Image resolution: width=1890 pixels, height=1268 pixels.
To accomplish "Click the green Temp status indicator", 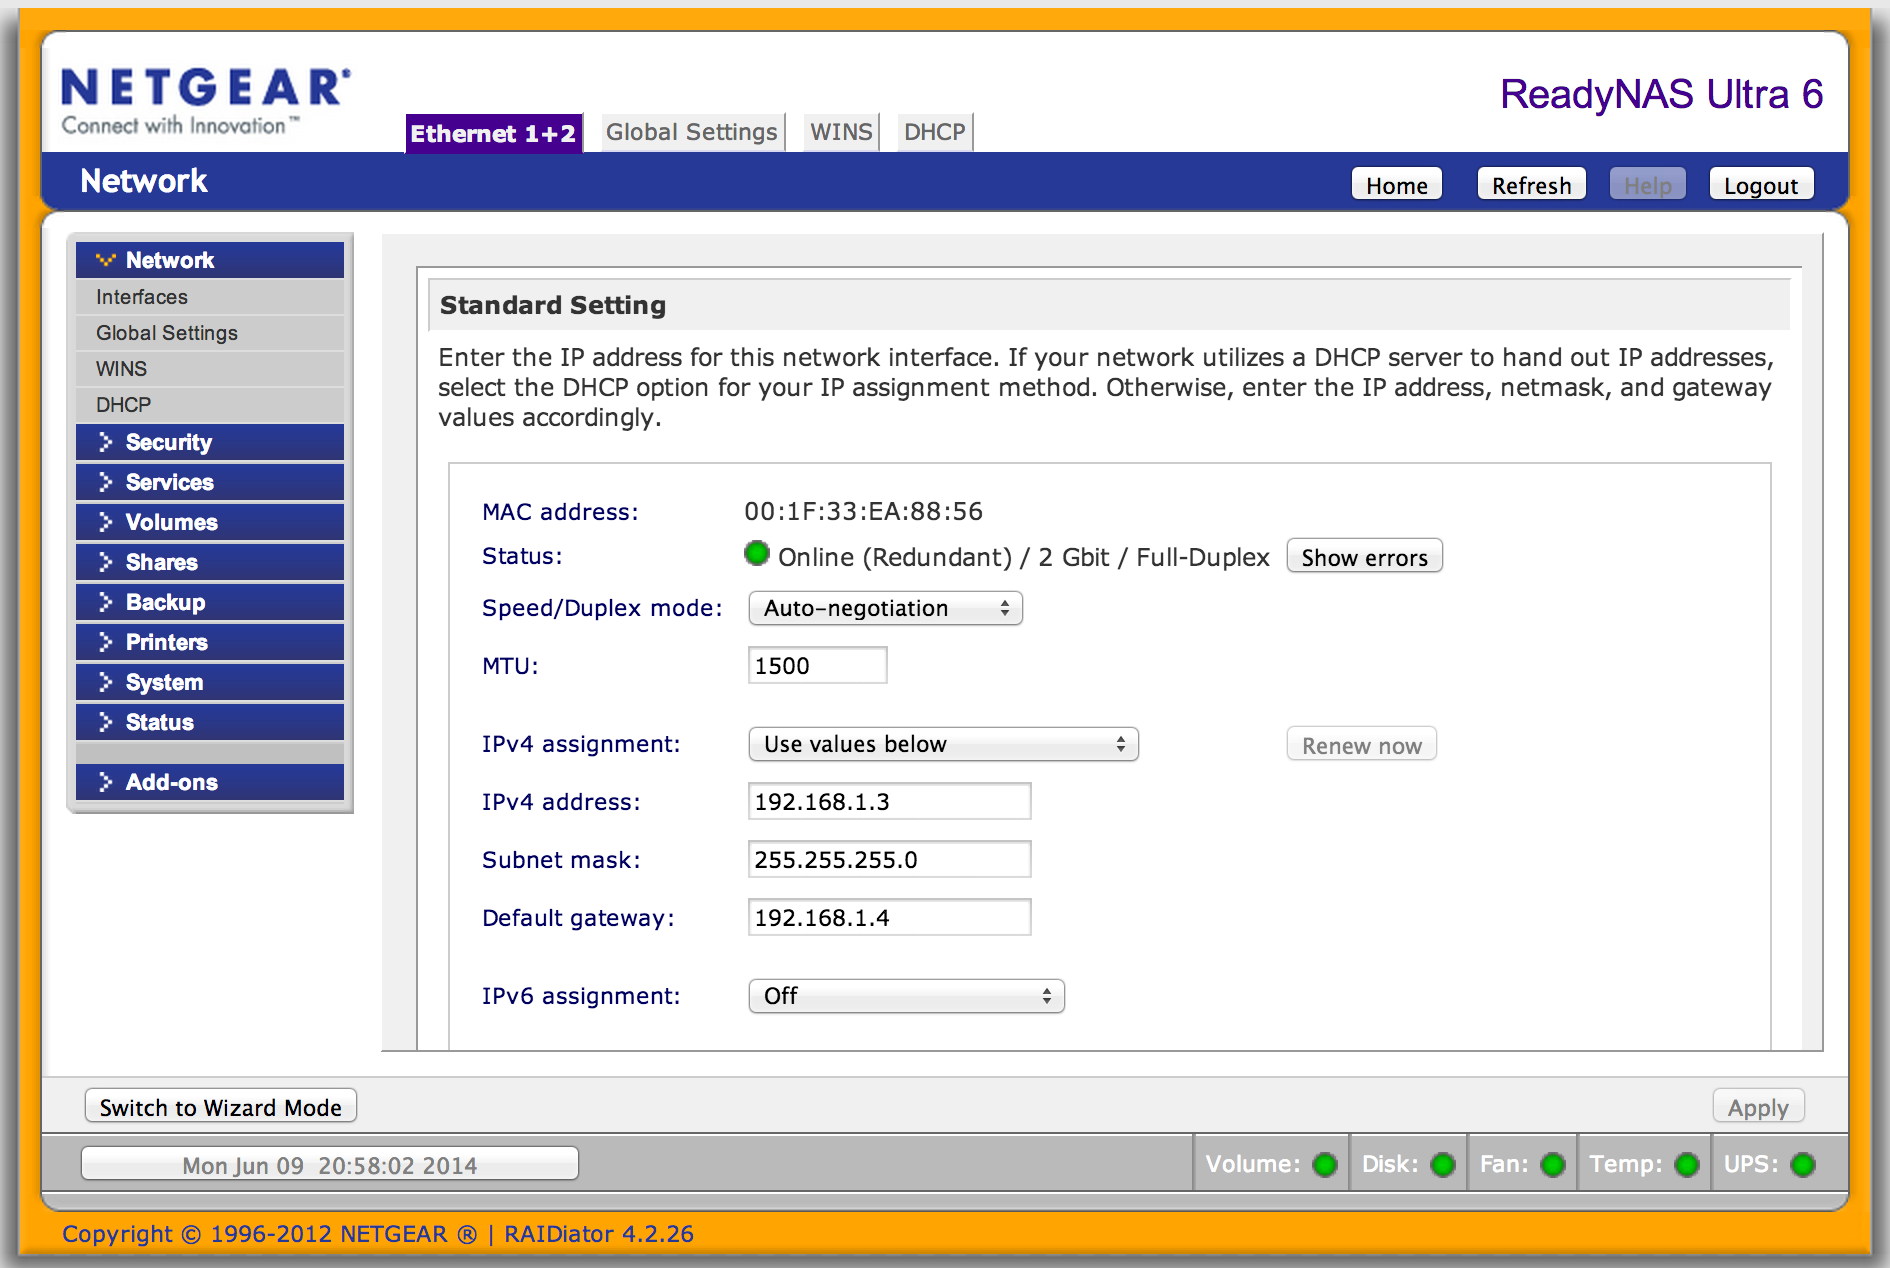I will [1686, 1165].
